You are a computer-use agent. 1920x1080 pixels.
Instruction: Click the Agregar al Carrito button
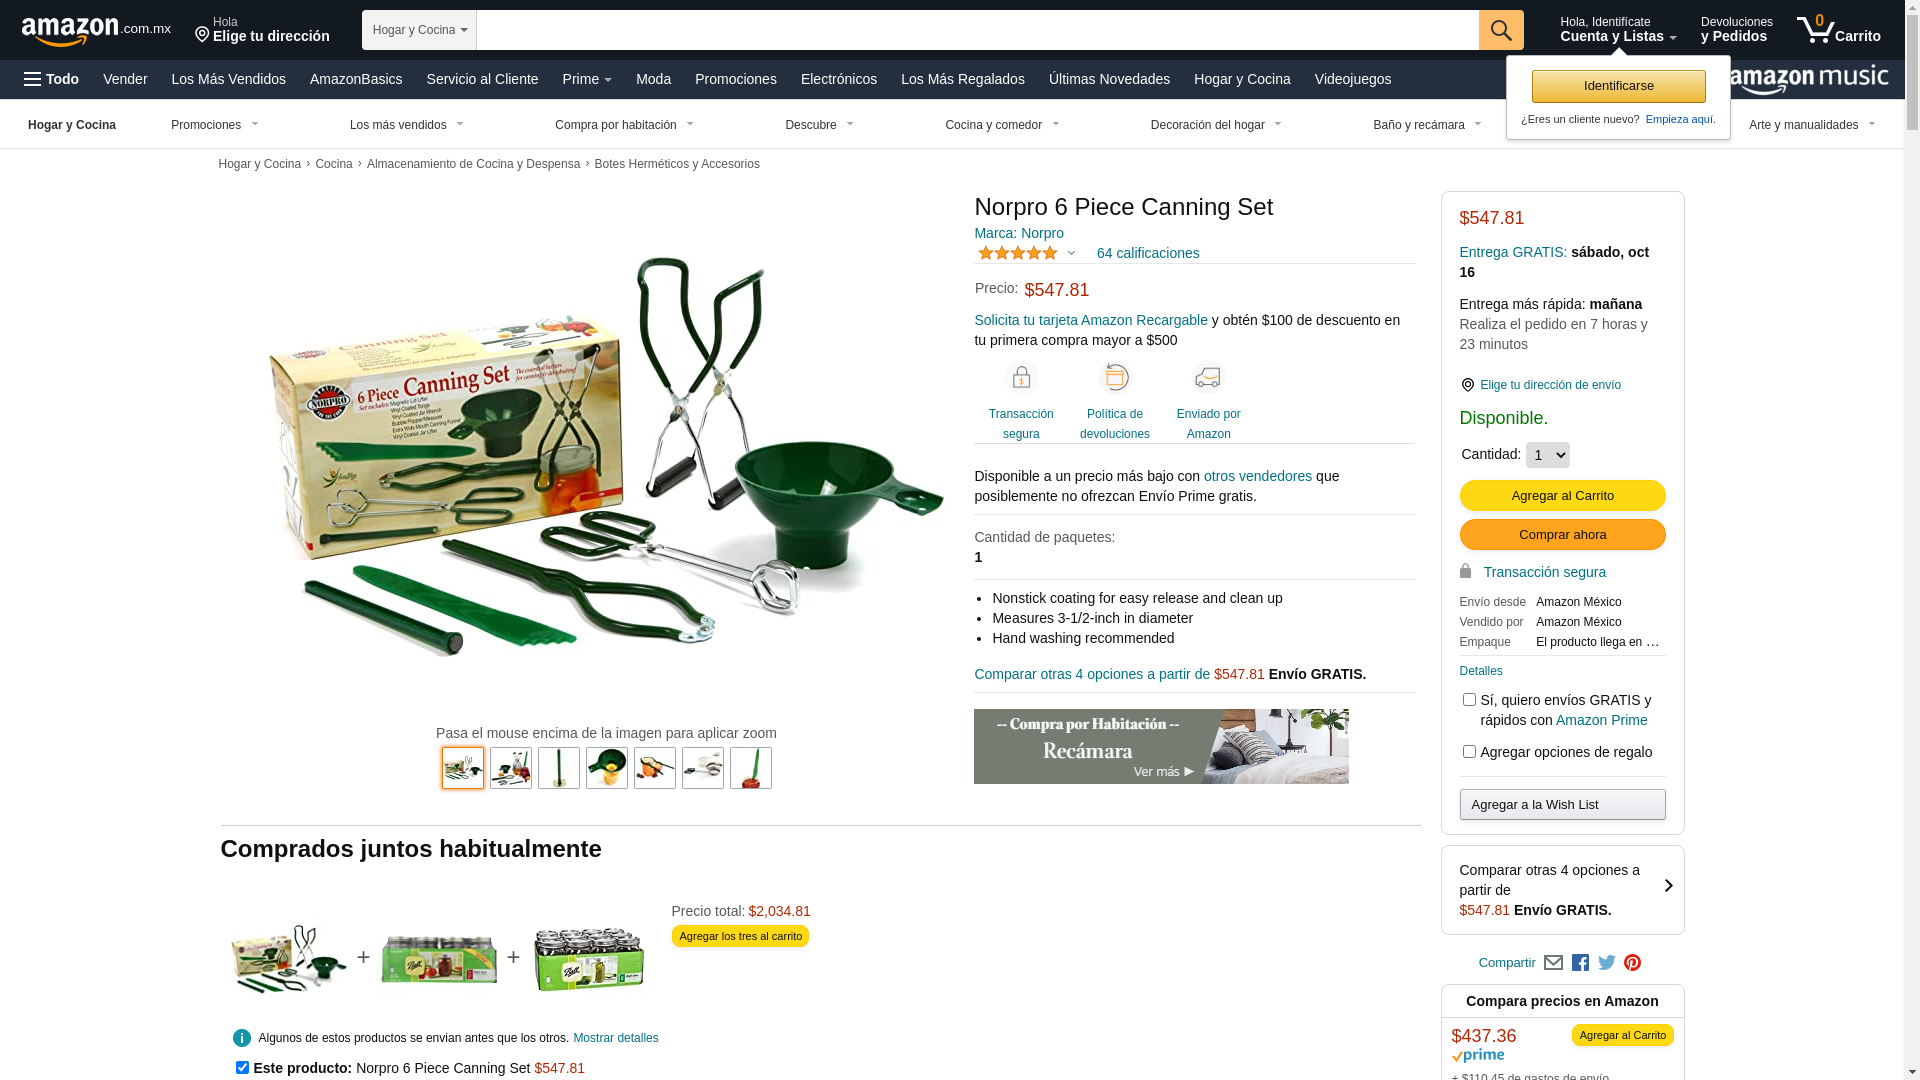[x=1562, y=496]
